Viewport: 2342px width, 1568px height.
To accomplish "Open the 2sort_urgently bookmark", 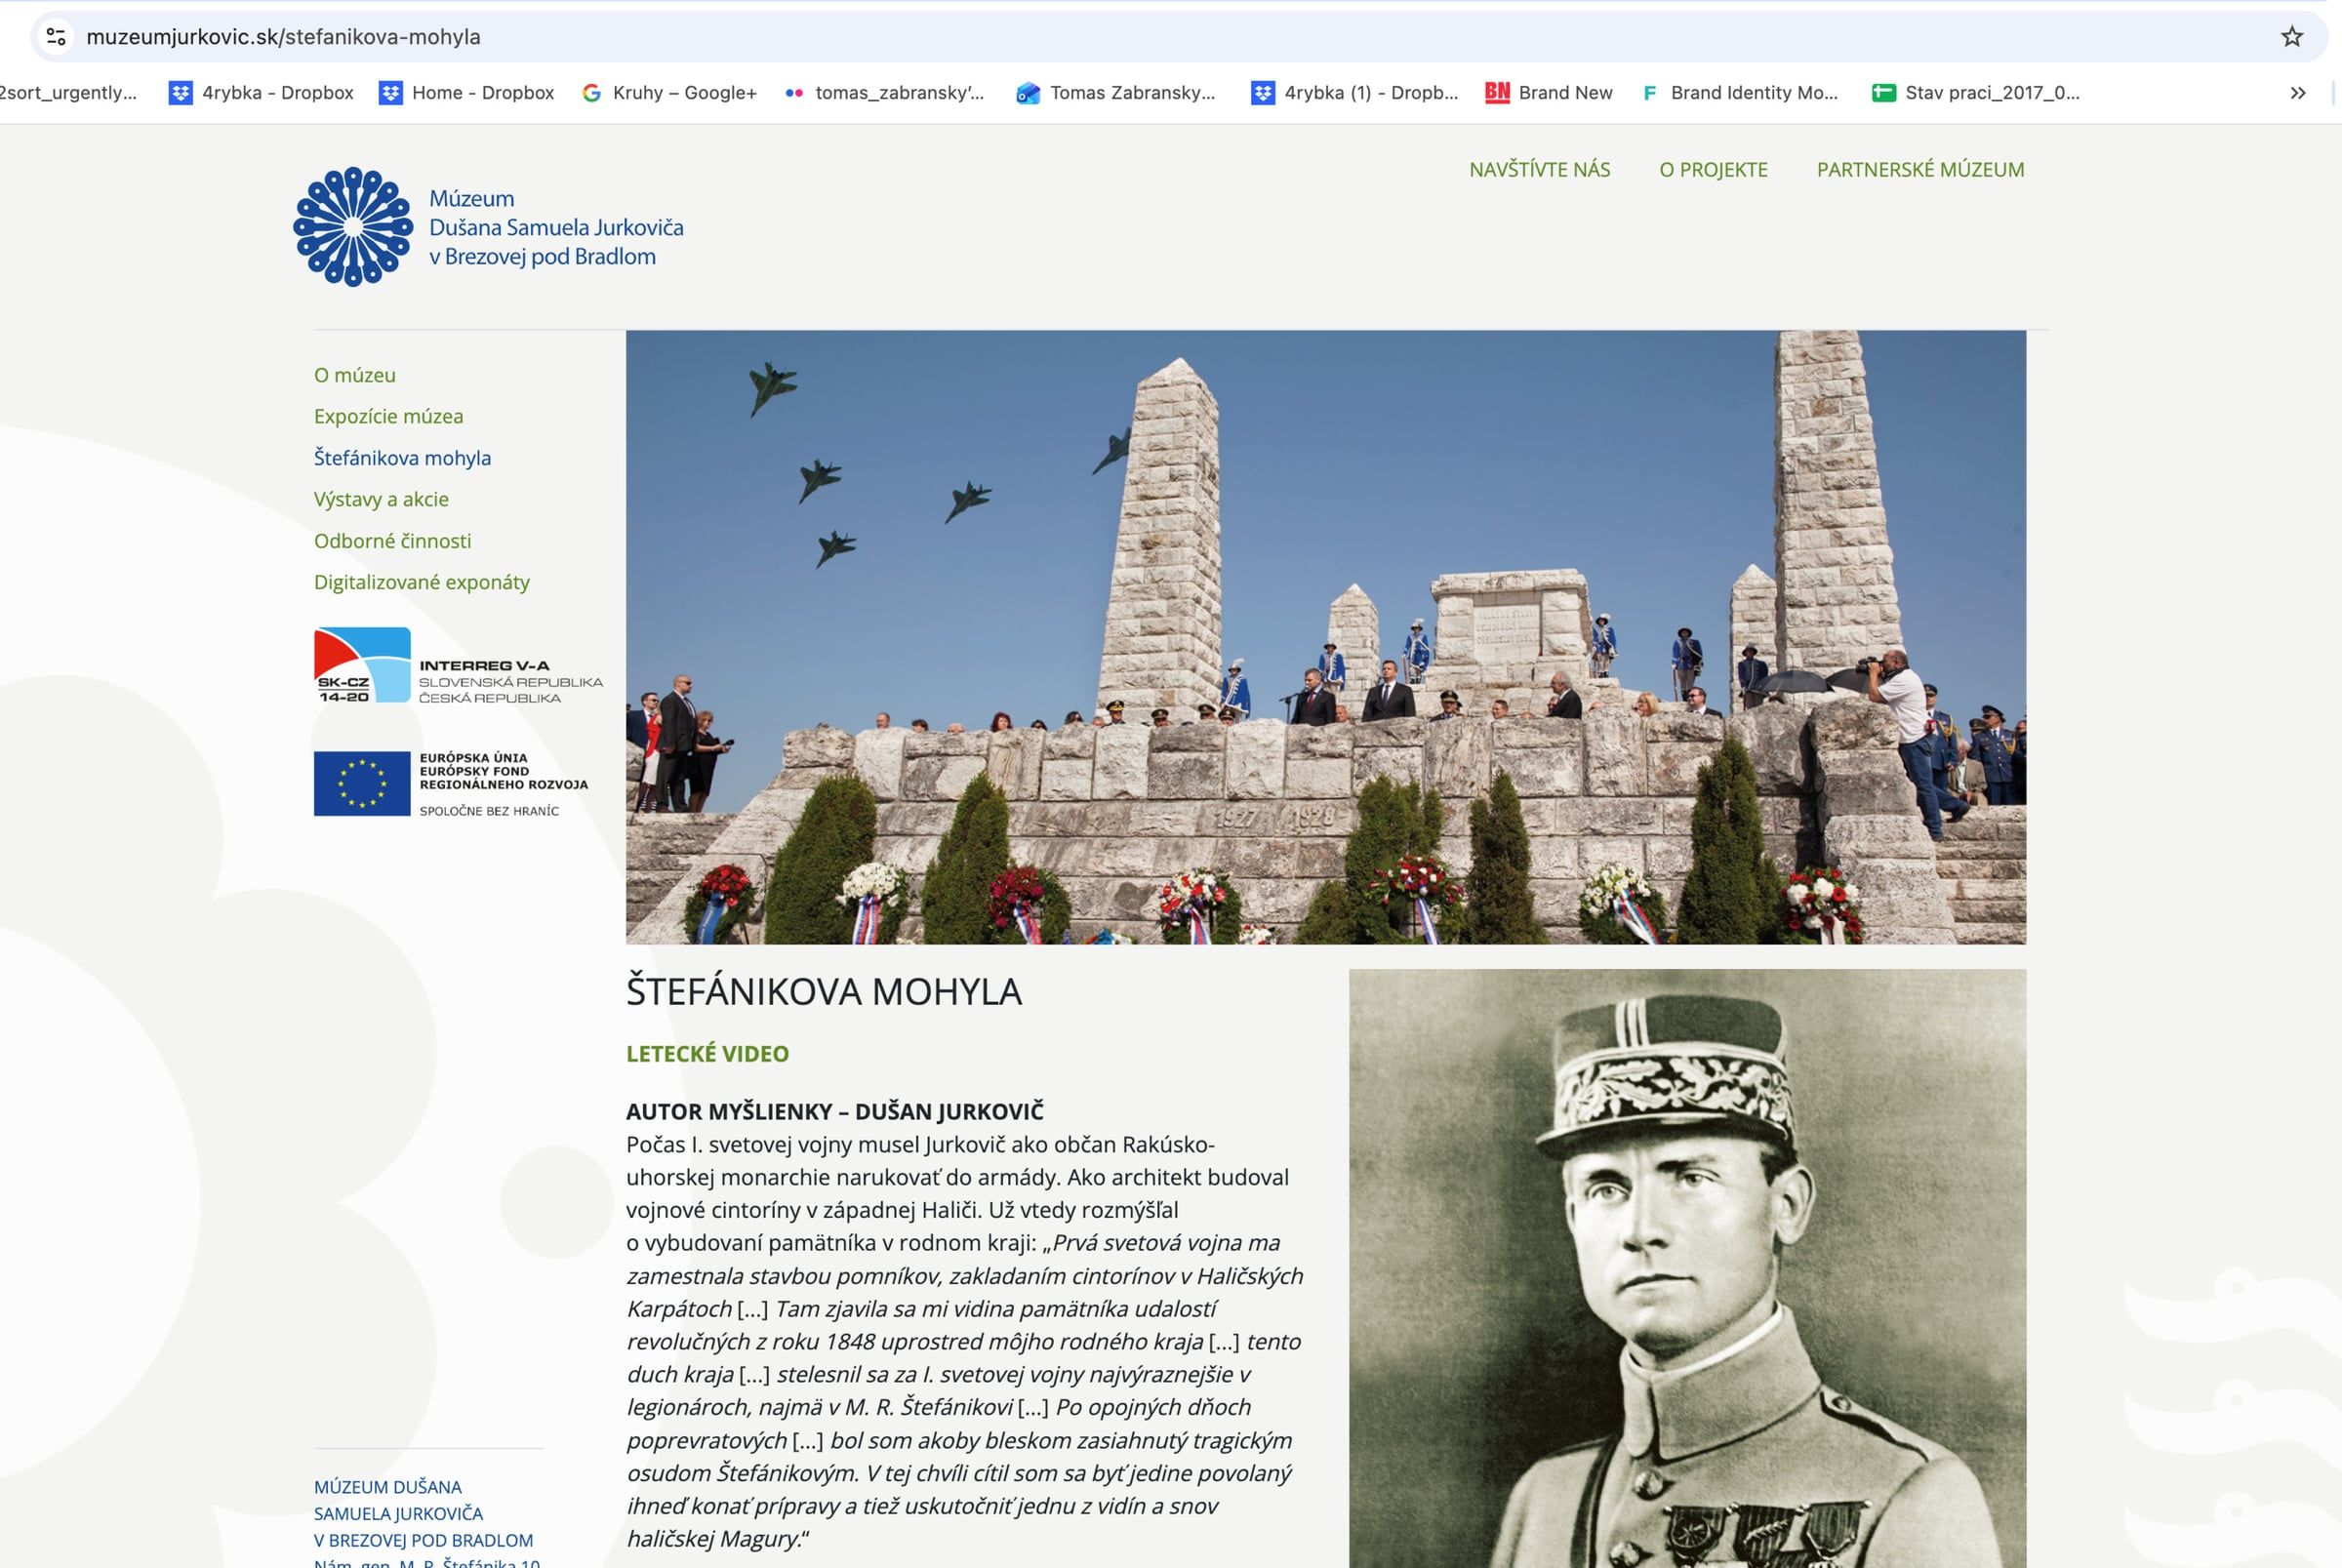I will coord(68,93).
